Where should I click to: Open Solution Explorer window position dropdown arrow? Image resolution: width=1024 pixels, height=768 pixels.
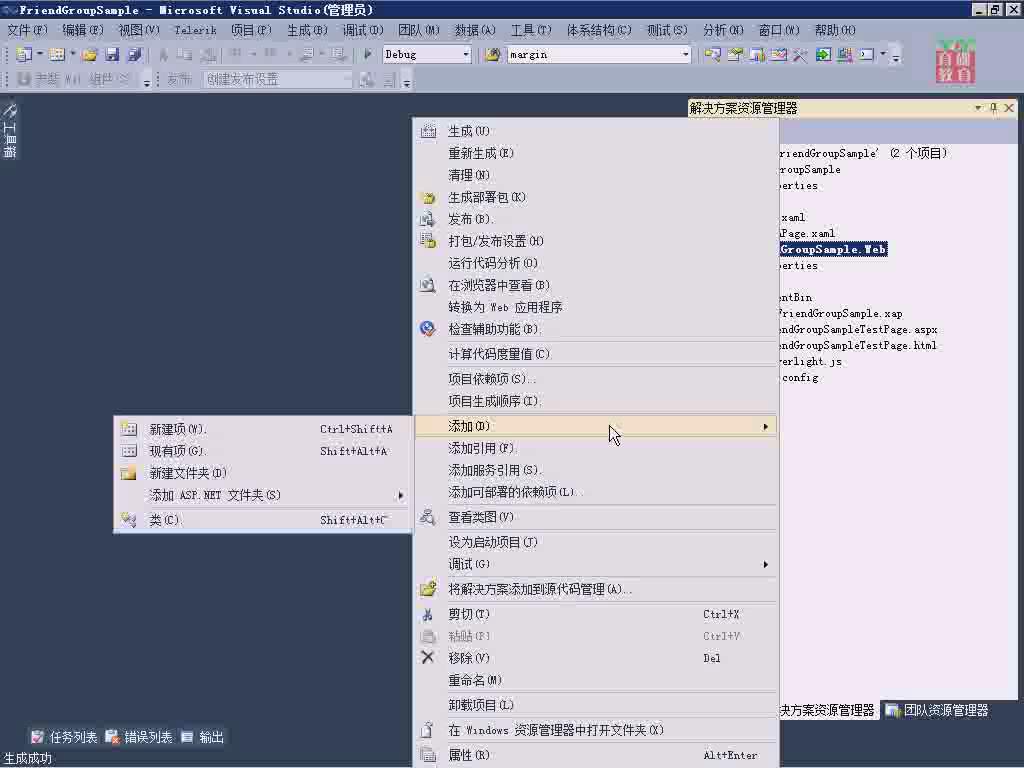(978, 108)
